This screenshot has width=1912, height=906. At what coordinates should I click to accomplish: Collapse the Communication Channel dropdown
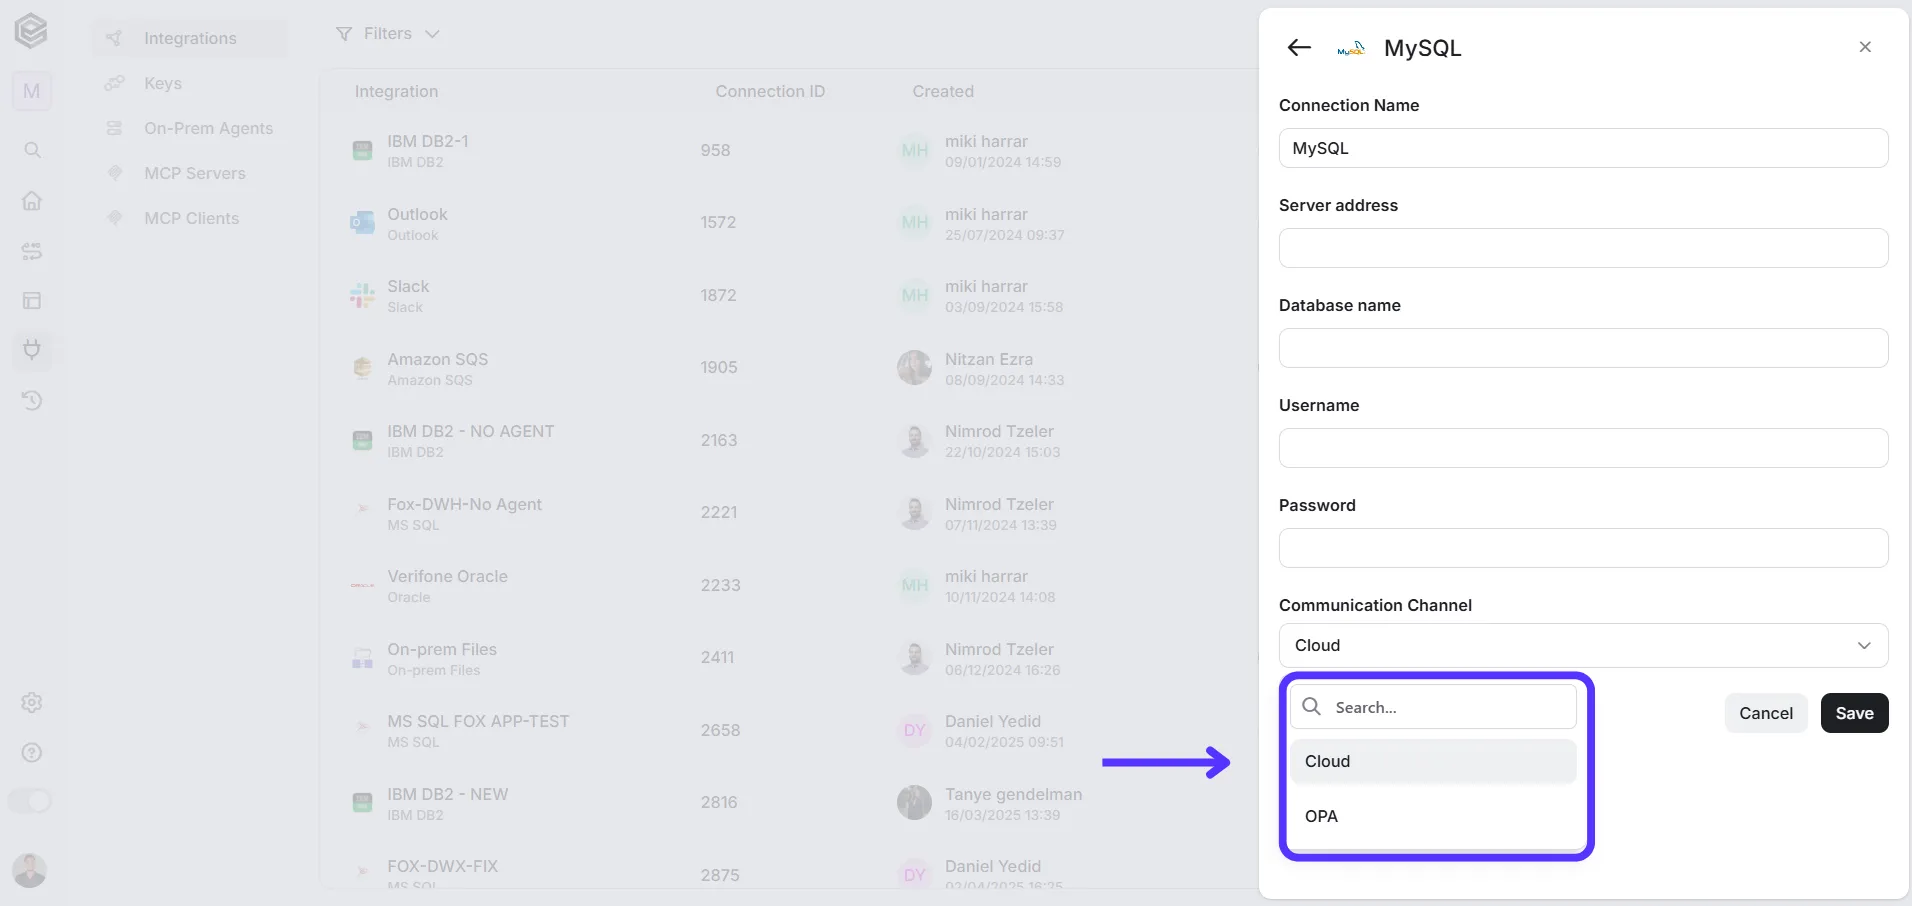(x=1583, y=645)
